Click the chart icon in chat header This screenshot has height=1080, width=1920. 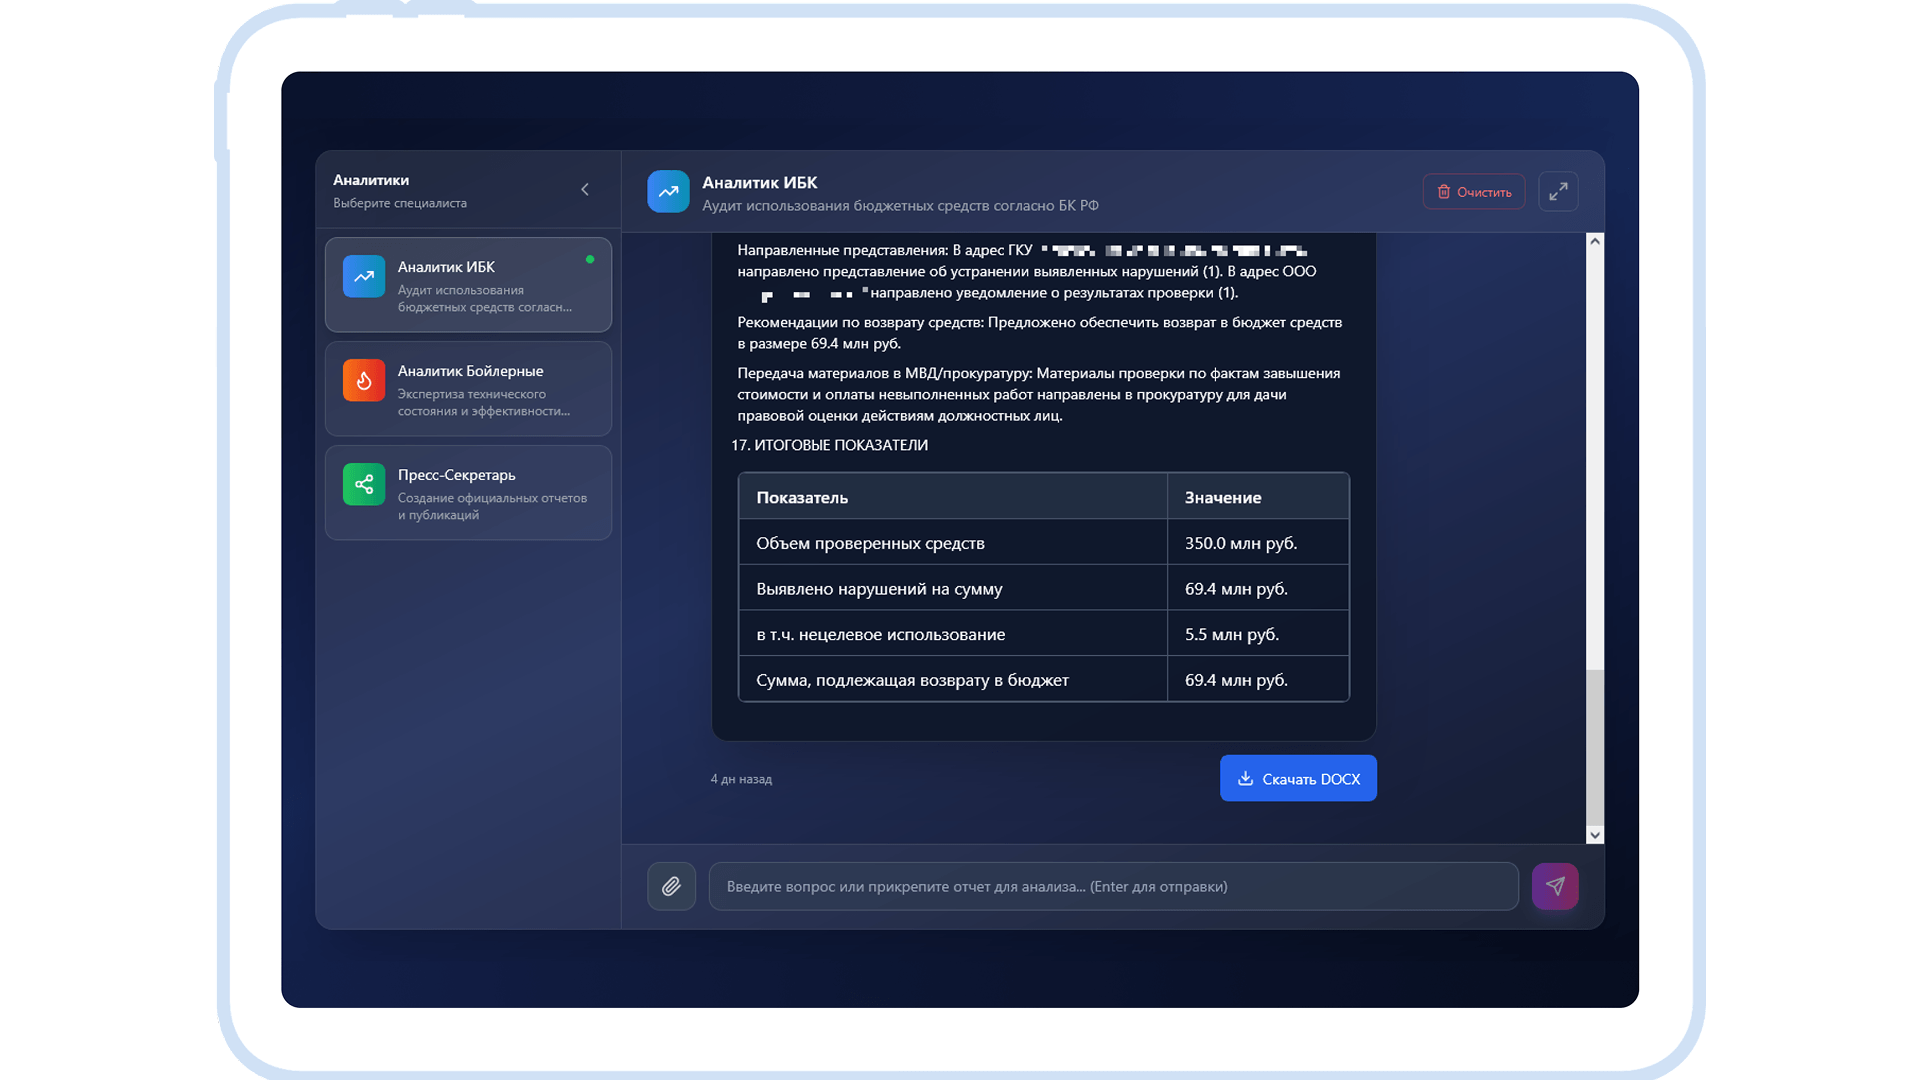point(668,192)
